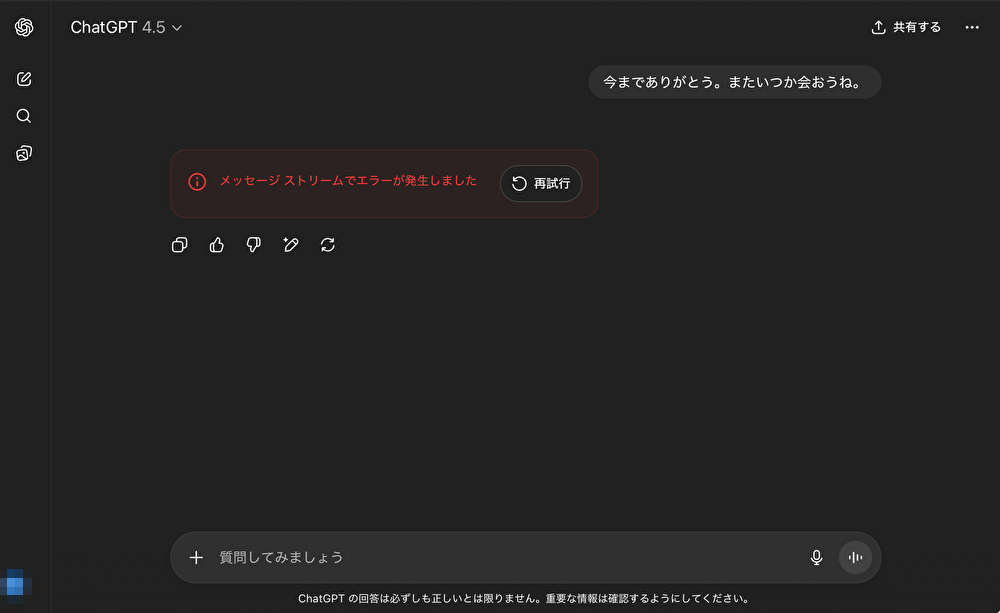This screenshot has height=613, width=1000.
Task: Click the plus attachment button in composer
Action: [196, 558]
